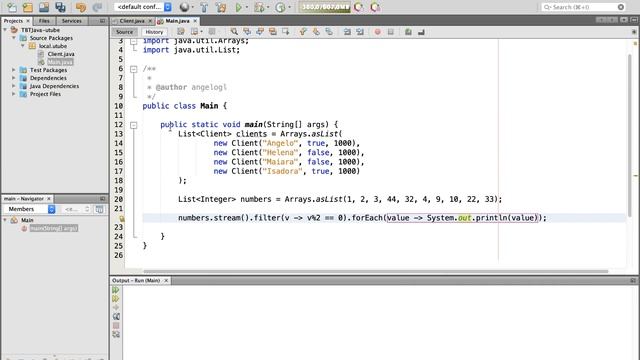The width and height of the screenshot is (640, 360).
Task: Click the green Re-run icon in Output
Action: pos(116,290)
